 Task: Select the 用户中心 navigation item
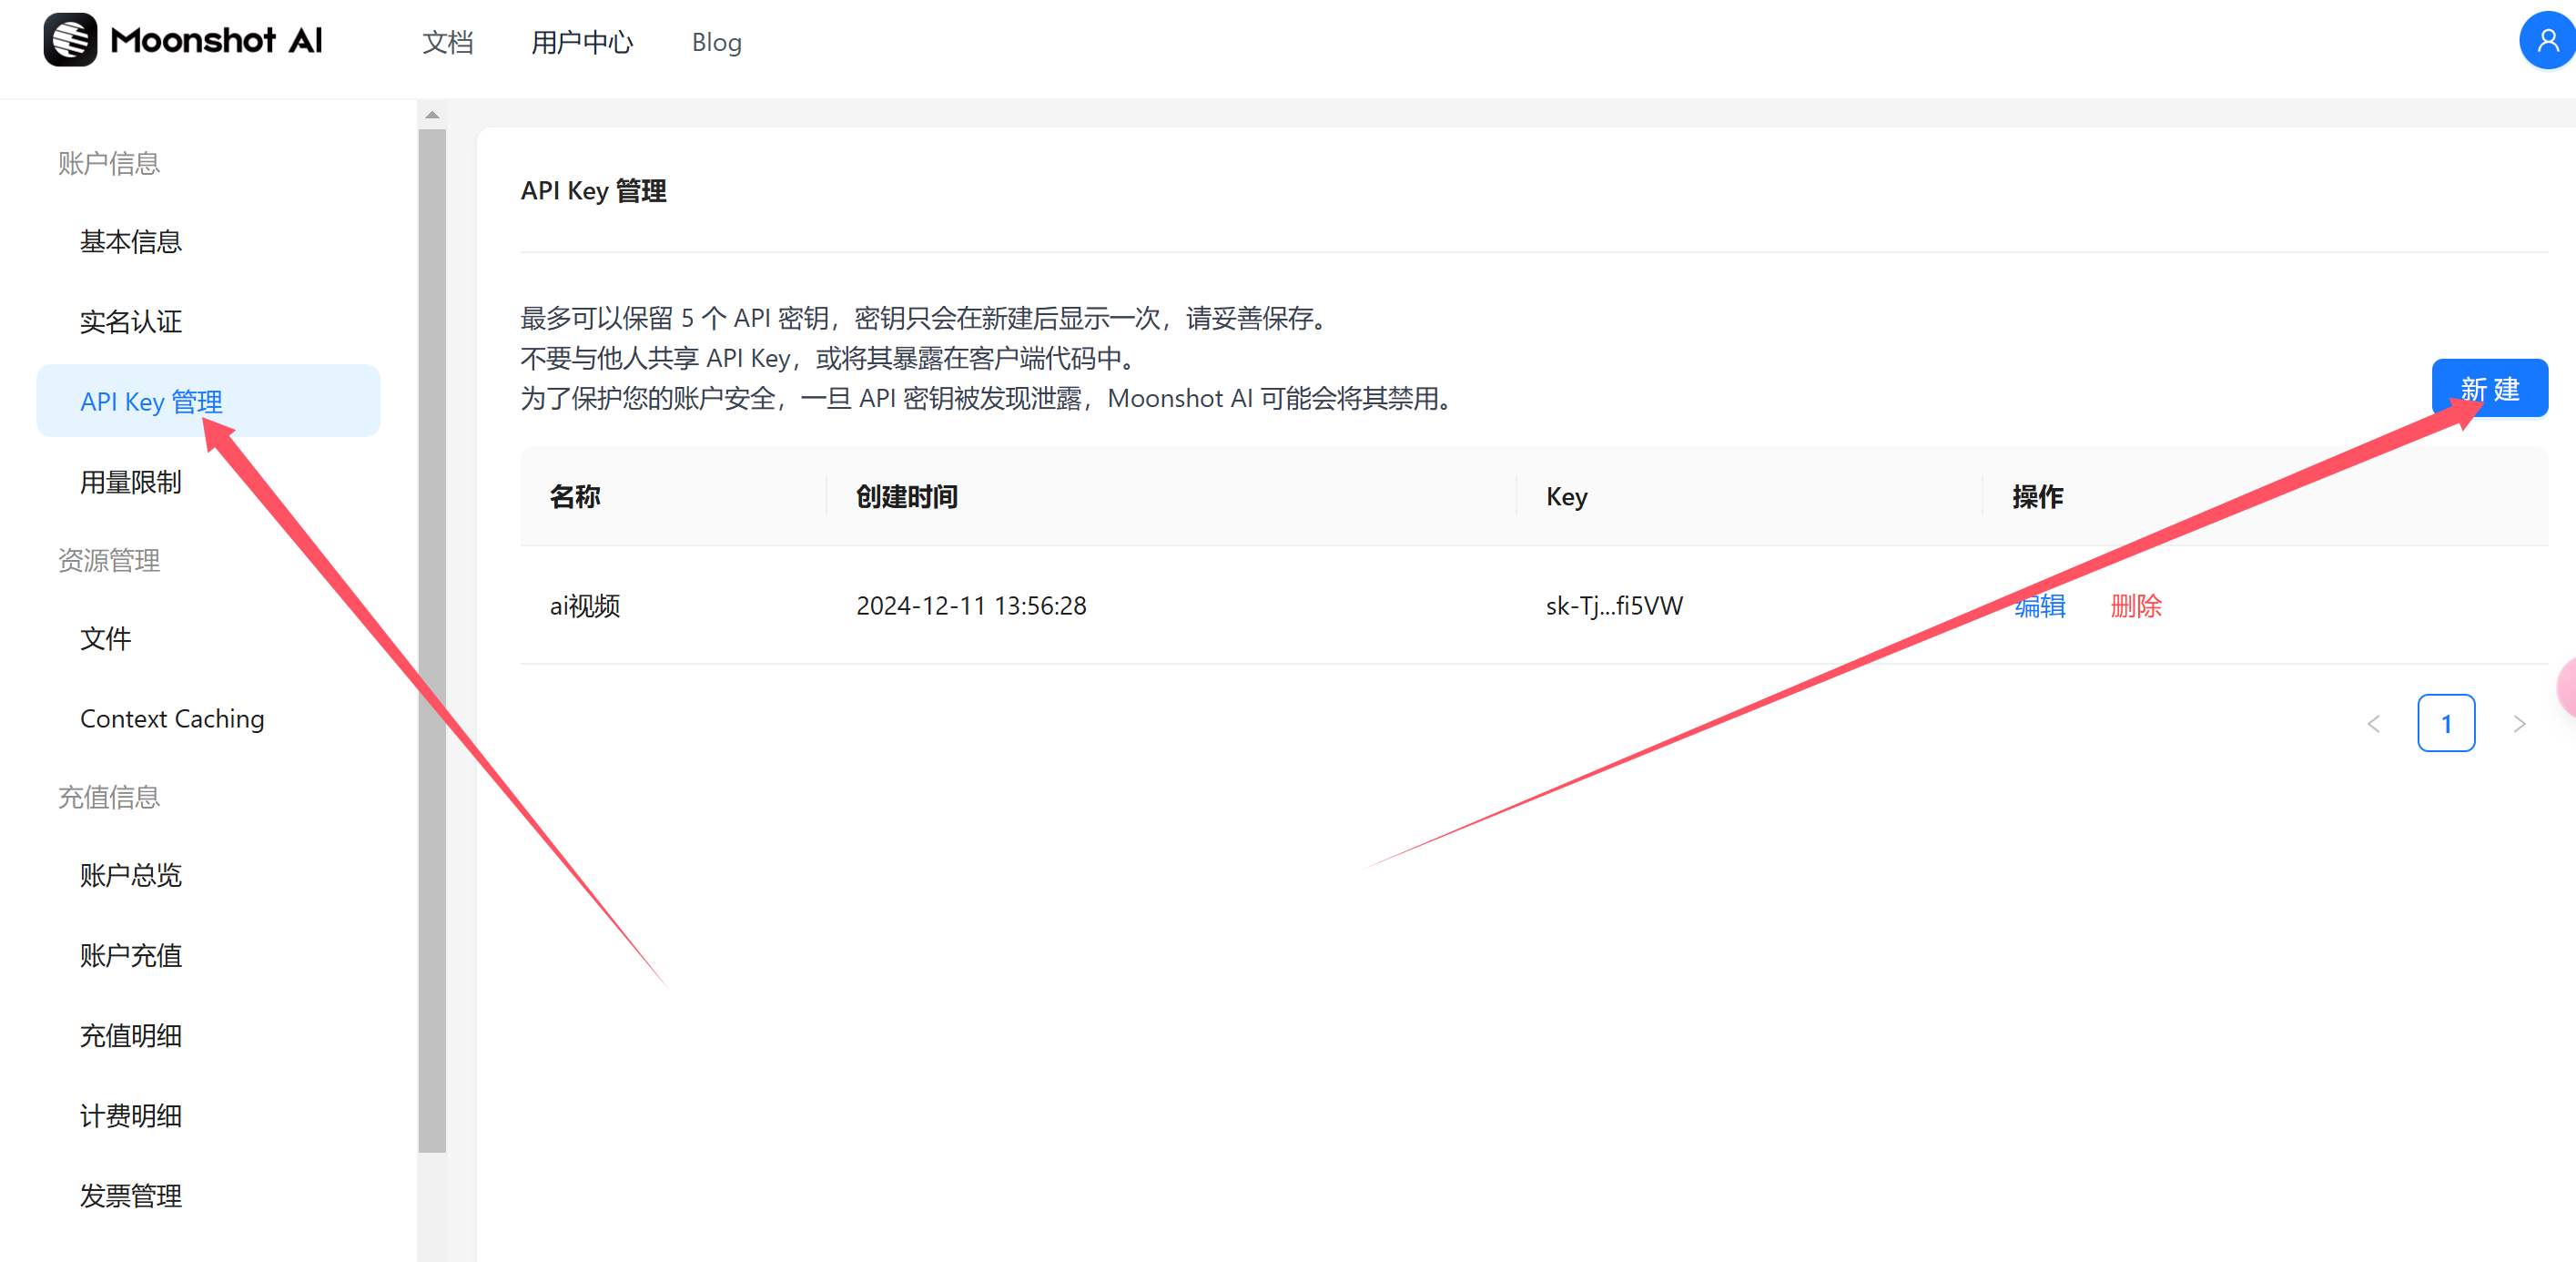click(582, 42)
